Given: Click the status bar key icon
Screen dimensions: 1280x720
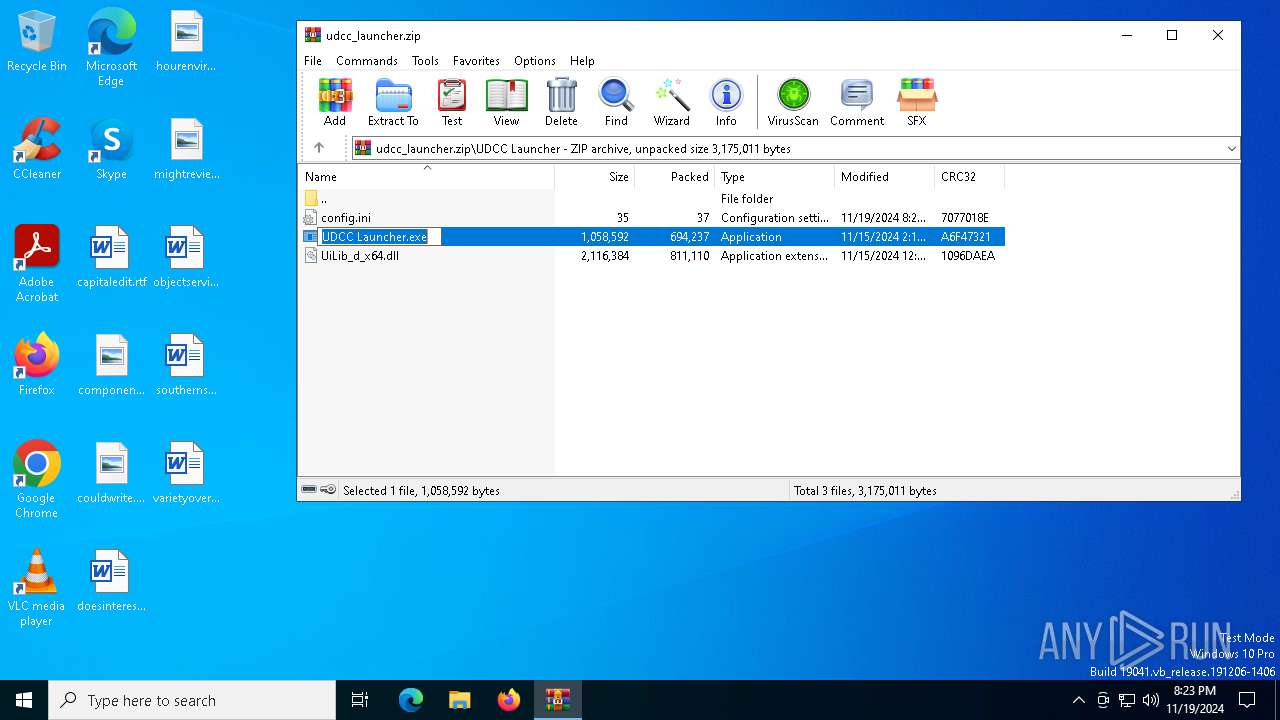Looking at the screenshot, I should (328, 490).
